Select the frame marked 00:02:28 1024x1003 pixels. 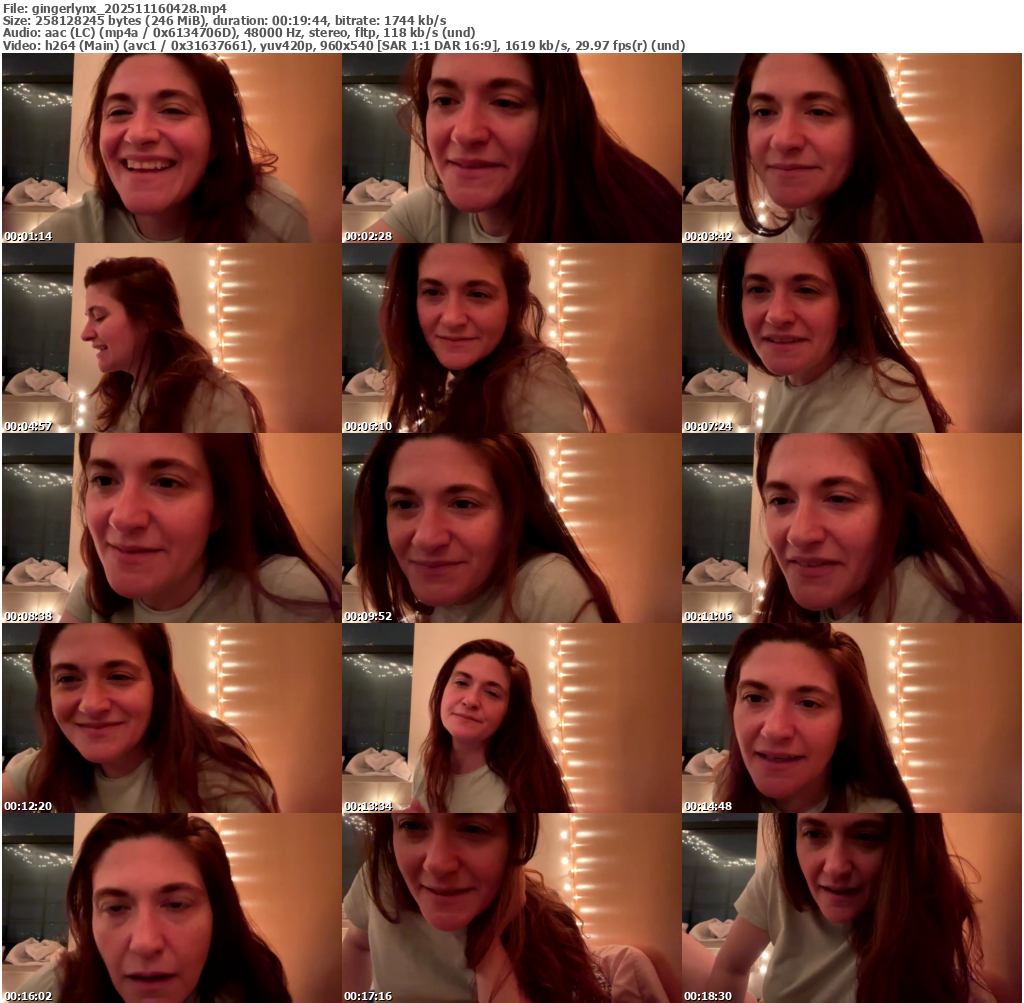click(x=511, y=148)
